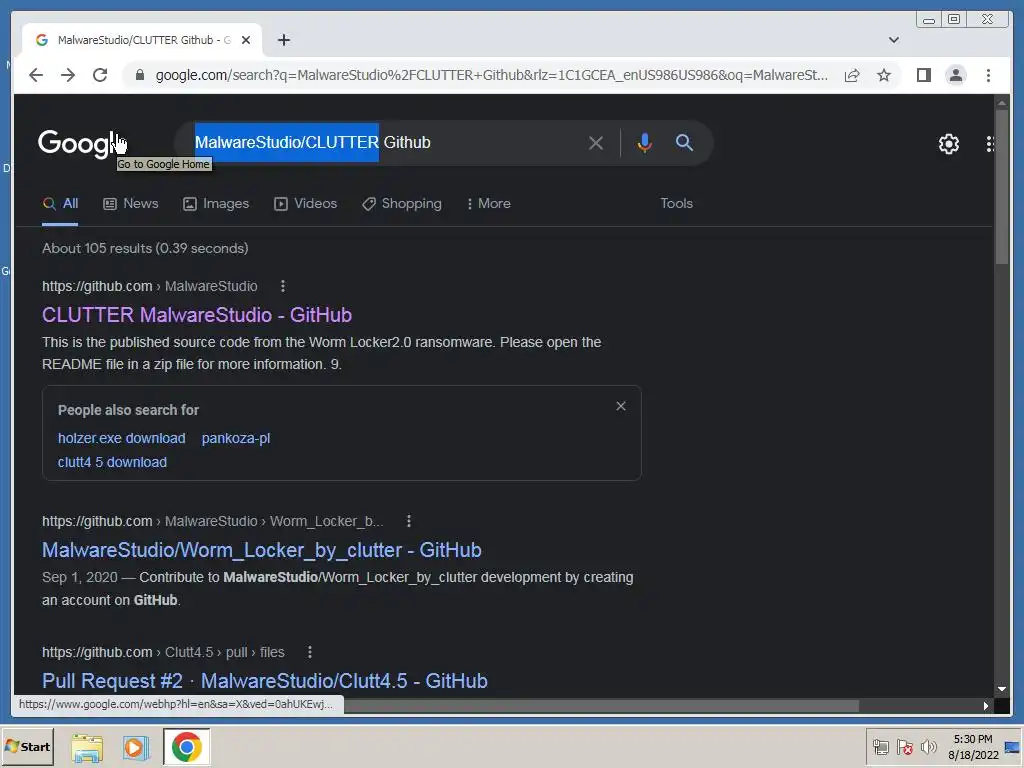Open the Google apps grid
The width and height of the screenshot is (1024, 768).
(989, 144)
